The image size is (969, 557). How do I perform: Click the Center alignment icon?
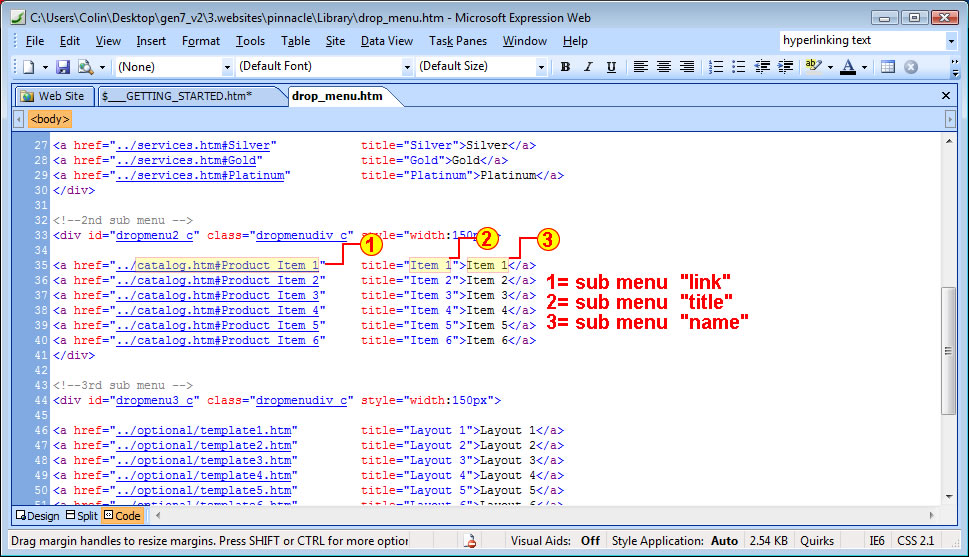pyautogui.click(x=664, y=67)
